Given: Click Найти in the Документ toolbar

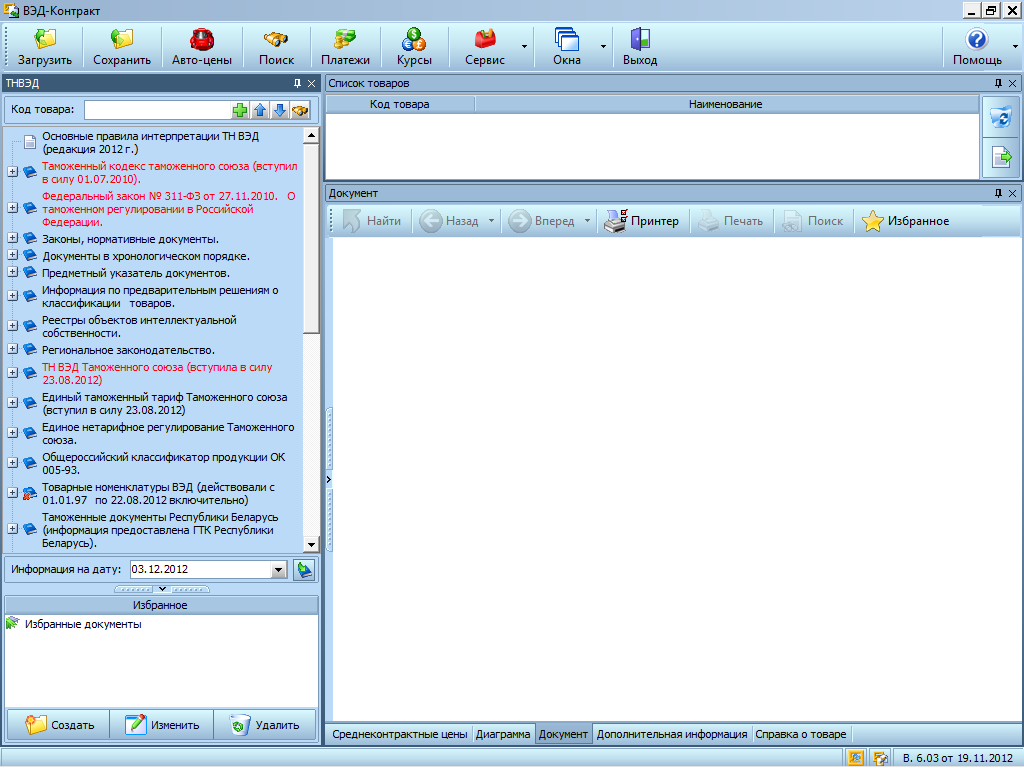Looking at the screenshot, I should [372, 221].
